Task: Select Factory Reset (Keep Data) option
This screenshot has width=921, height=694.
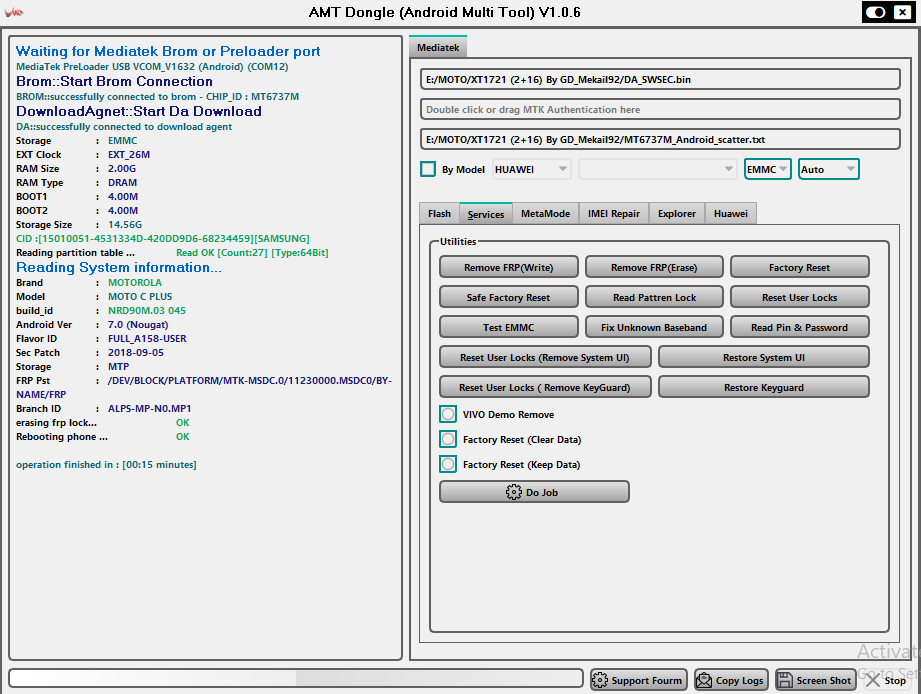Action: (x=448, y=464)
